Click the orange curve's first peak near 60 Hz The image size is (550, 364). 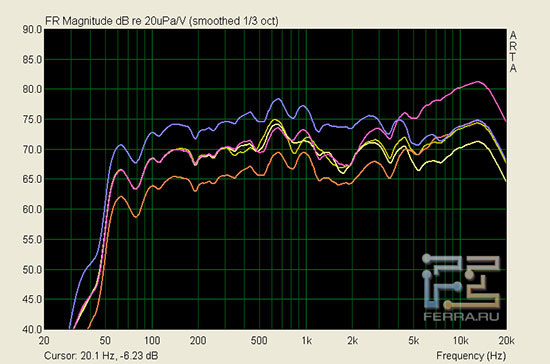tap(121, 197)
